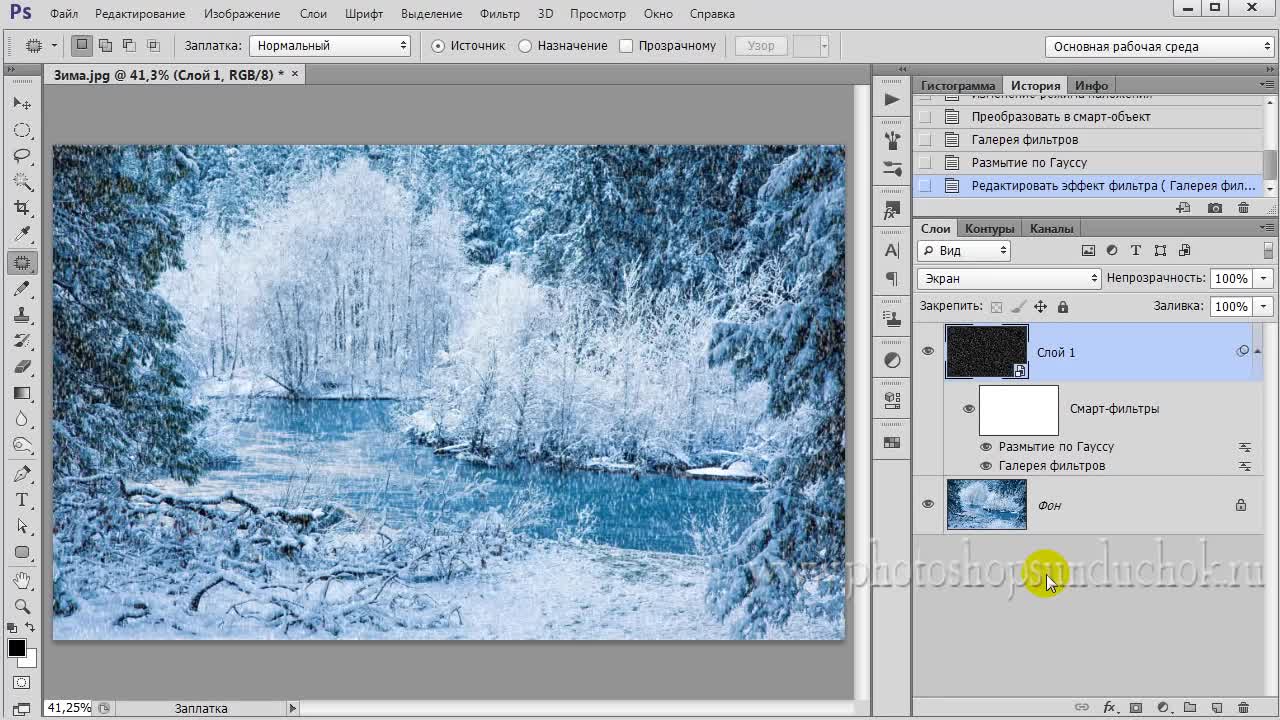This screenshot has width=1280, height=720.
Task: Select the Crop tool
Action: tap(22, 208)
